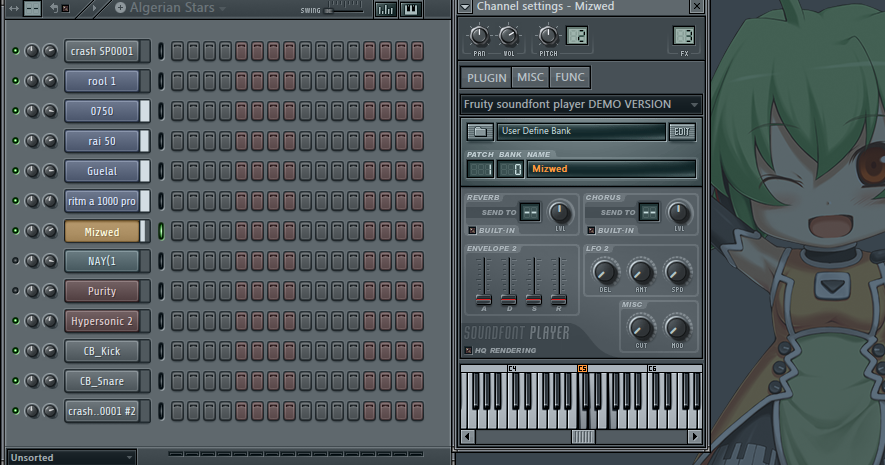Screen dimensions: 885x465
Task: Click the beats-per-bar display in step sequencer header
Action: pyautogui.click(x=32, y=8)
